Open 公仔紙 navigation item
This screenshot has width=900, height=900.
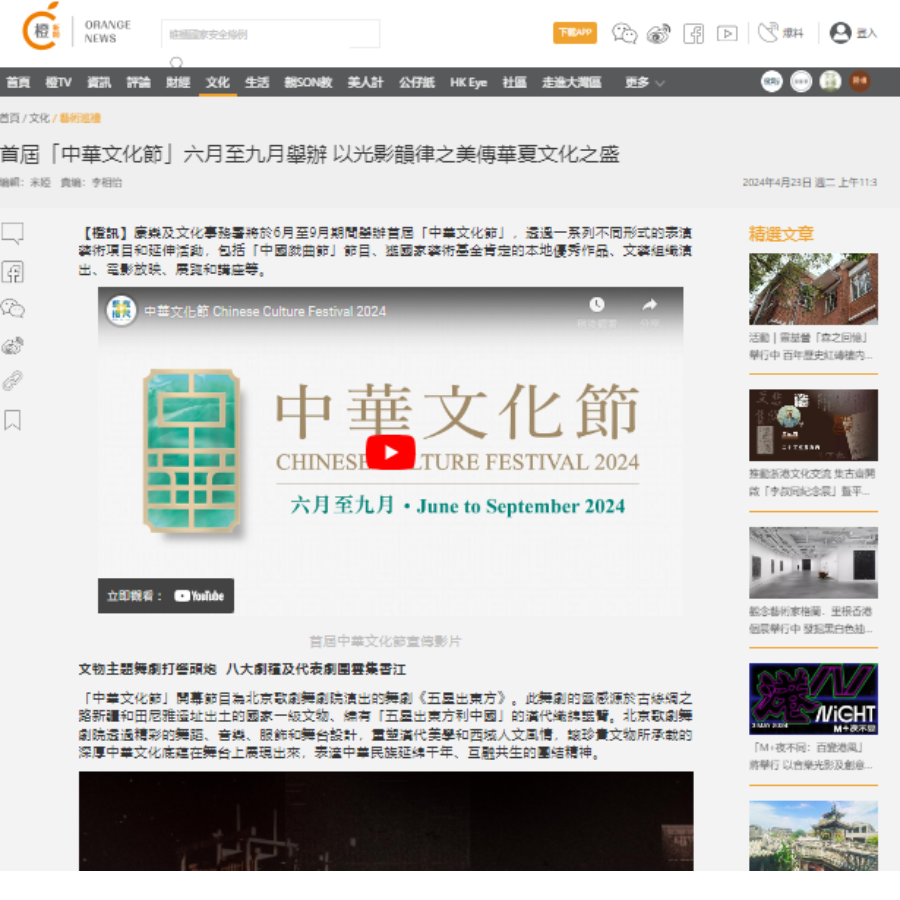click(x=417, y=83)
